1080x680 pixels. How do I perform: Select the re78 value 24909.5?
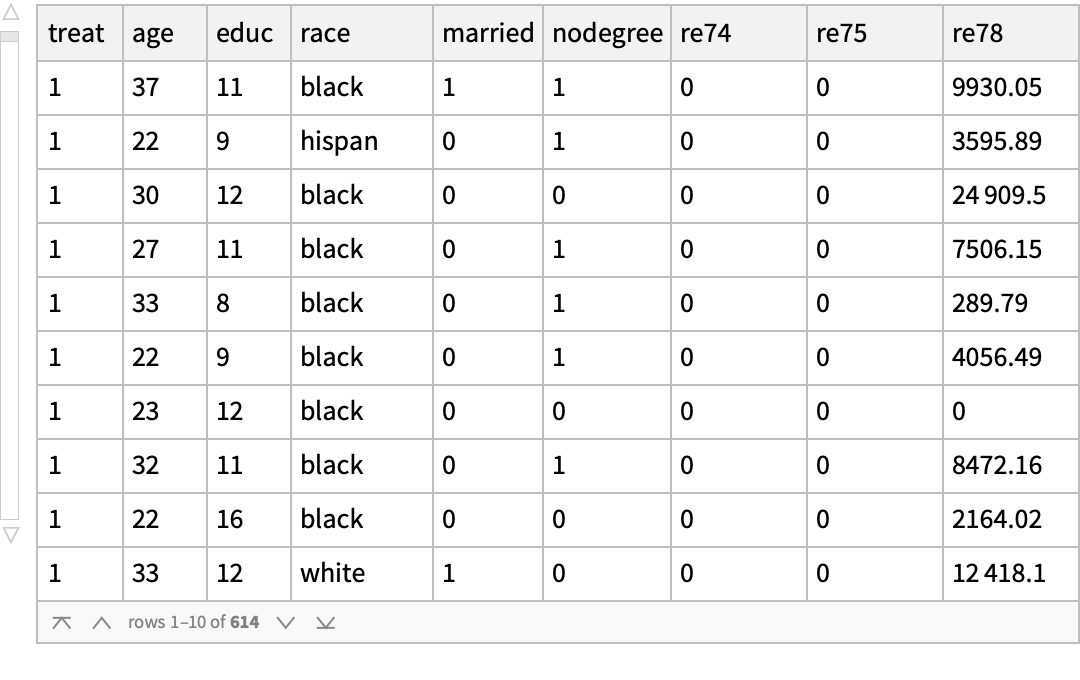pyautogui.click(x=998, y=195)
